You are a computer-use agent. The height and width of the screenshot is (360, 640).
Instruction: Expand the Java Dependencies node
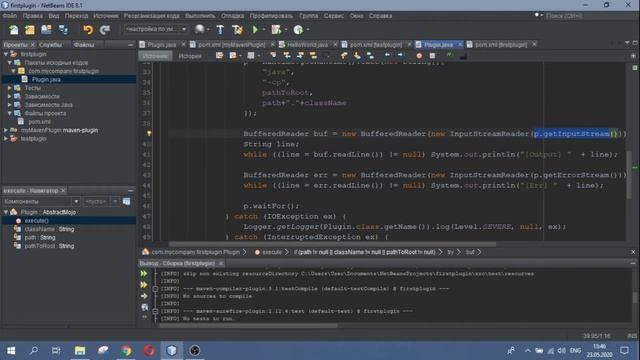coord(9,104)
